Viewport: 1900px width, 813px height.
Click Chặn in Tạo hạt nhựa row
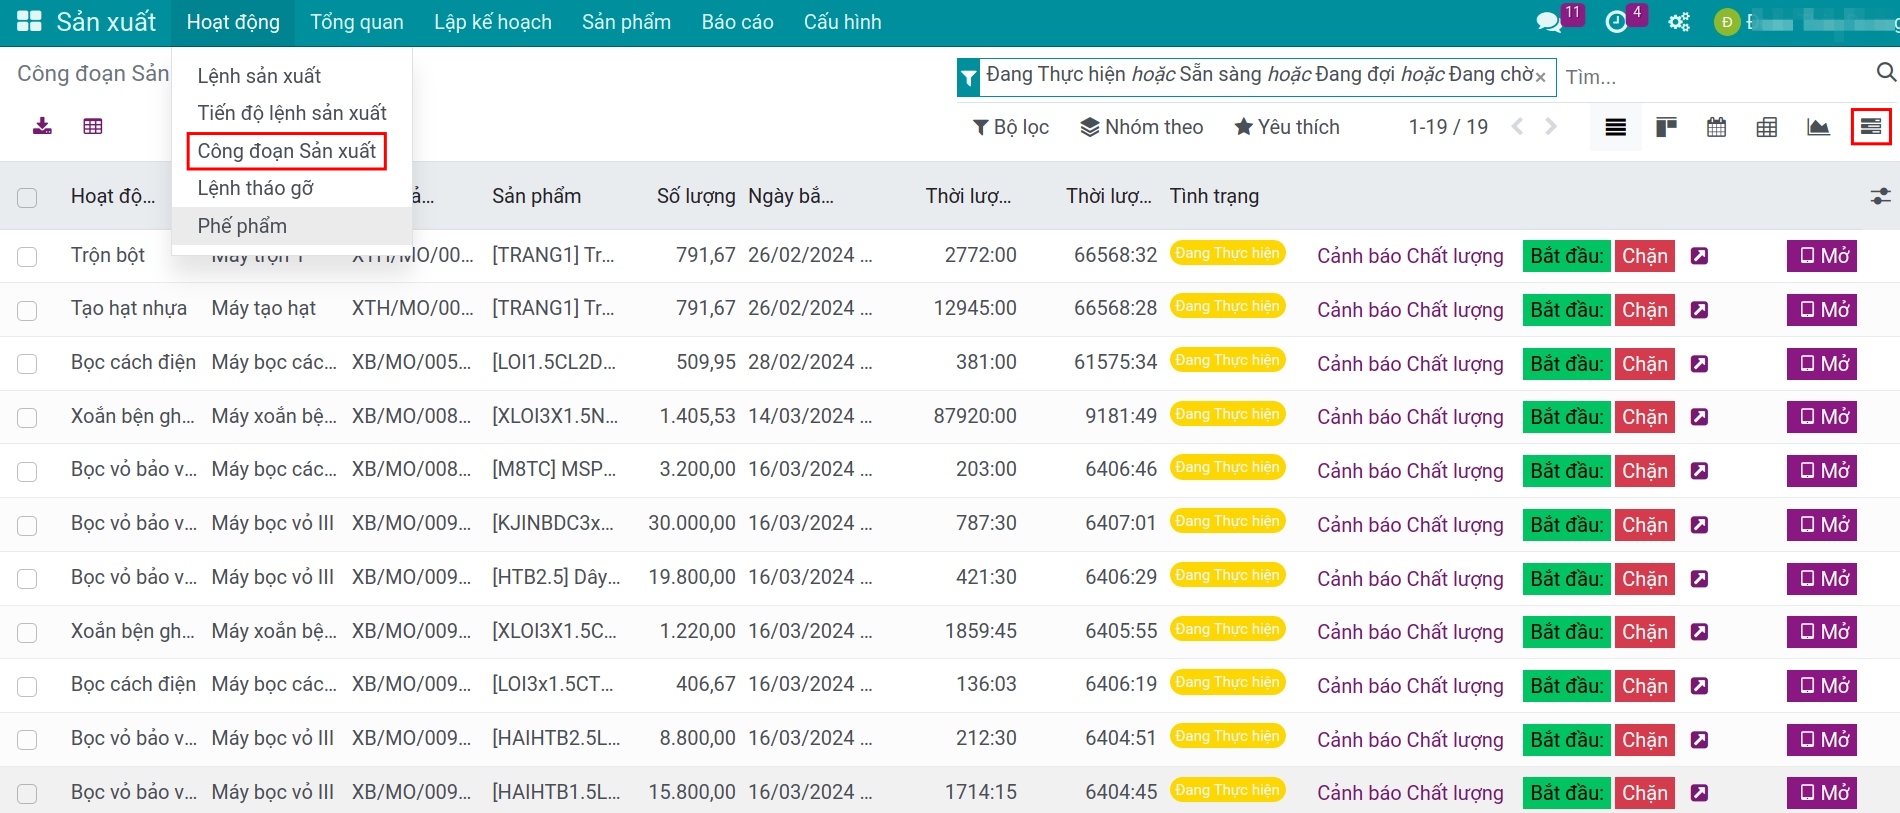coord(1645,310)
